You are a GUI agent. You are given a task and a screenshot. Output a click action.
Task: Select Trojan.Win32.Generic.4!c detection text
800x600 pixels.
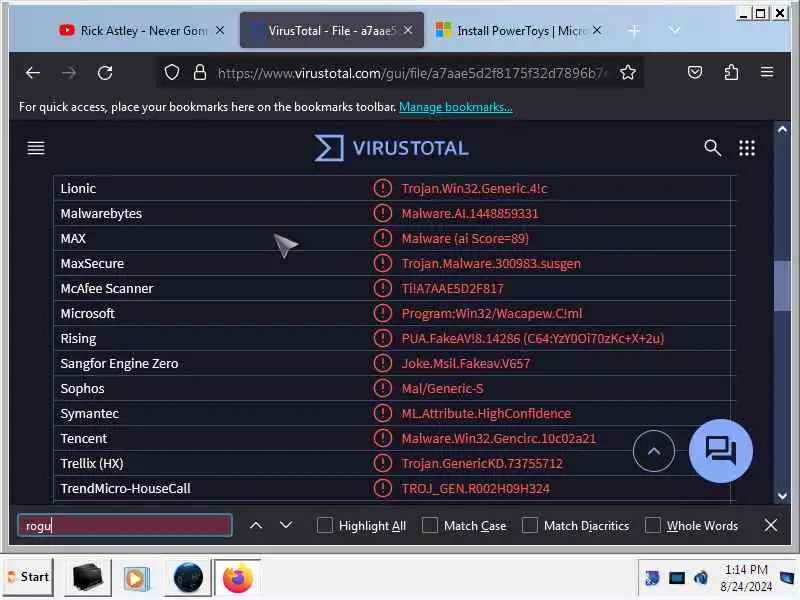pyautogui.click(x=474, y=188)
